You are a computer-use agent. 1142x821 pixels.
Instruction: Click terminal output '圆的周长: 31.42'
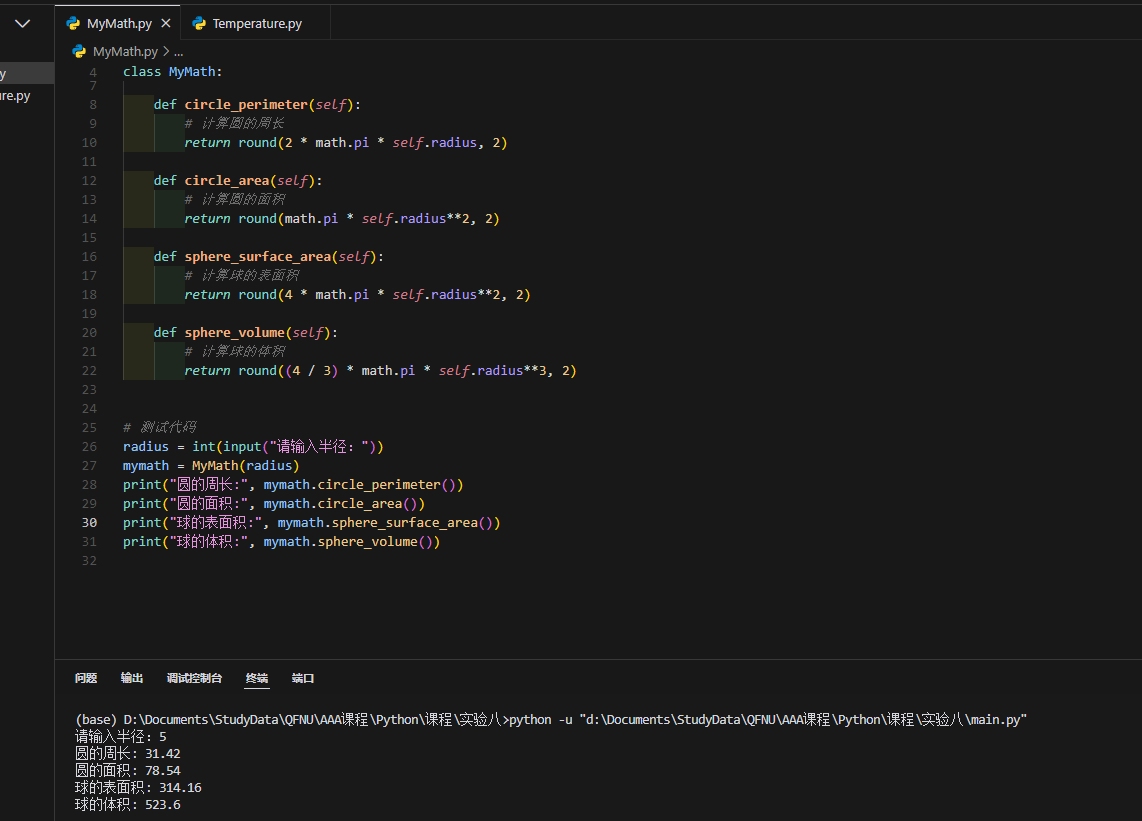[x=127, y=753]
